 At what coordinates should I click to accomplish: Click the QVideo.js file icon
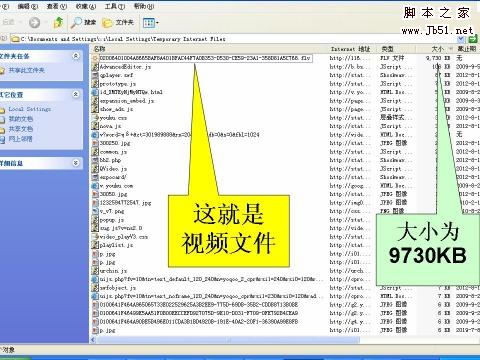(x=95, y=169)
